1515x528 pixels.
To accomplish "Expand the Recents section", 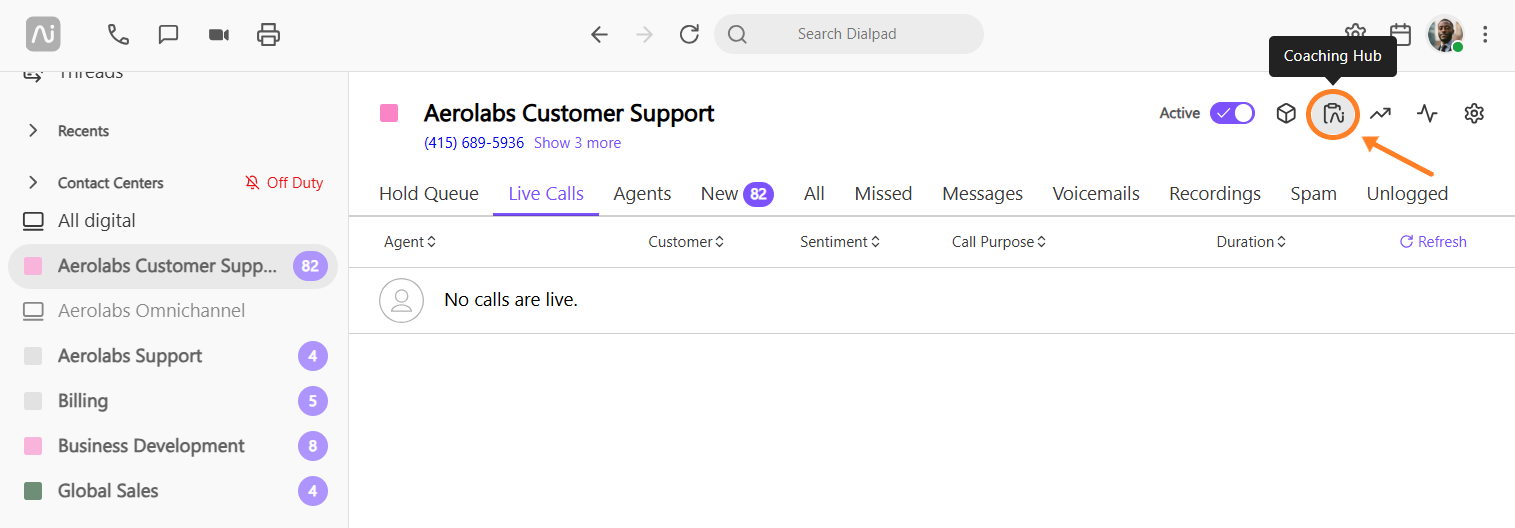I will point(34,131).
